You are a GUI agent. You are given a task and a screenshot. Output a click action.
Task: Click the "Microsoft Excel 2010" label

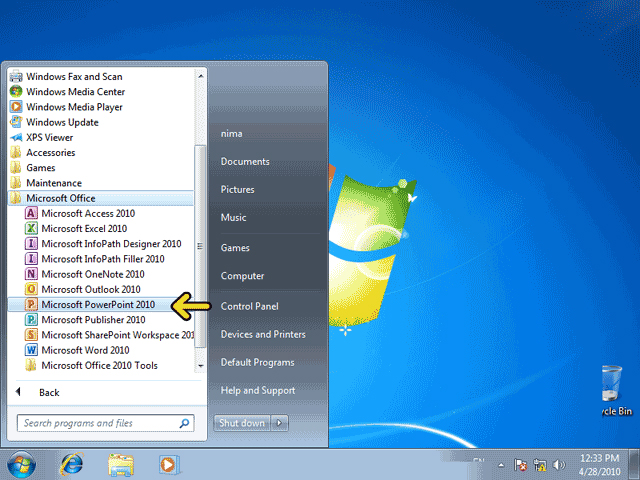[x=84, y=228]
